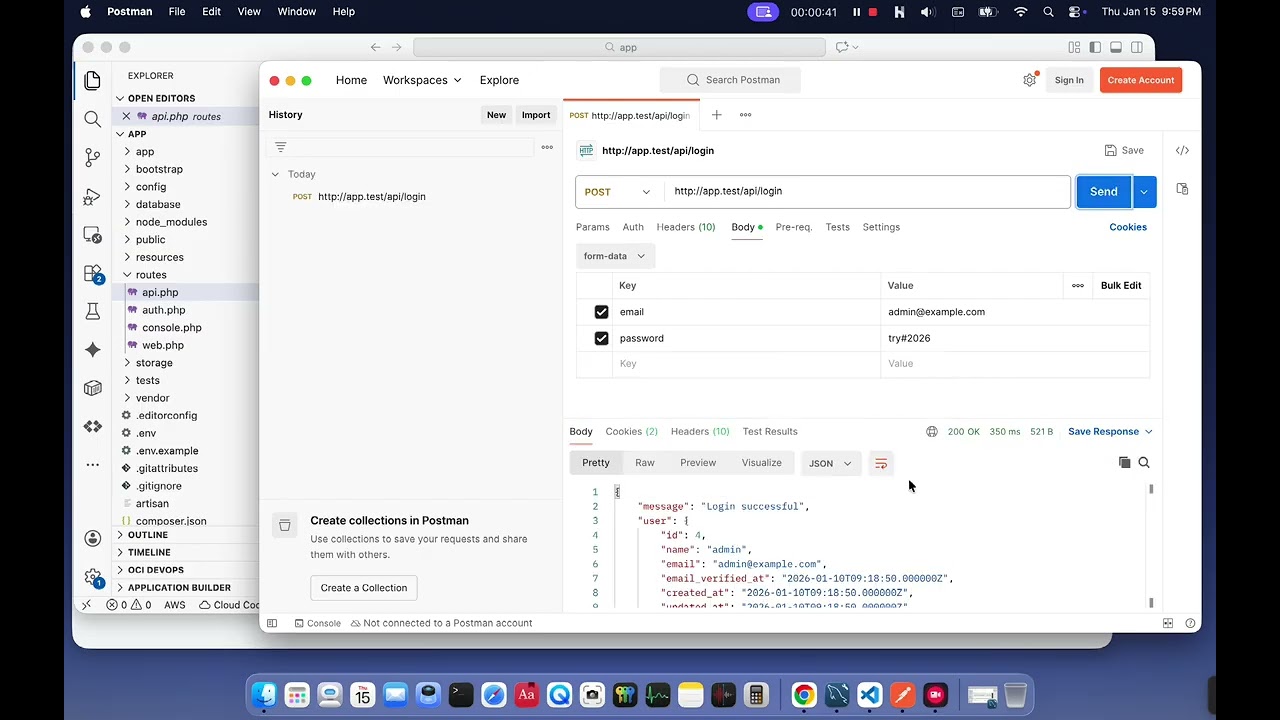Open VS Code Manage gear icon
1280x720 pixels.
click(93, 577)
